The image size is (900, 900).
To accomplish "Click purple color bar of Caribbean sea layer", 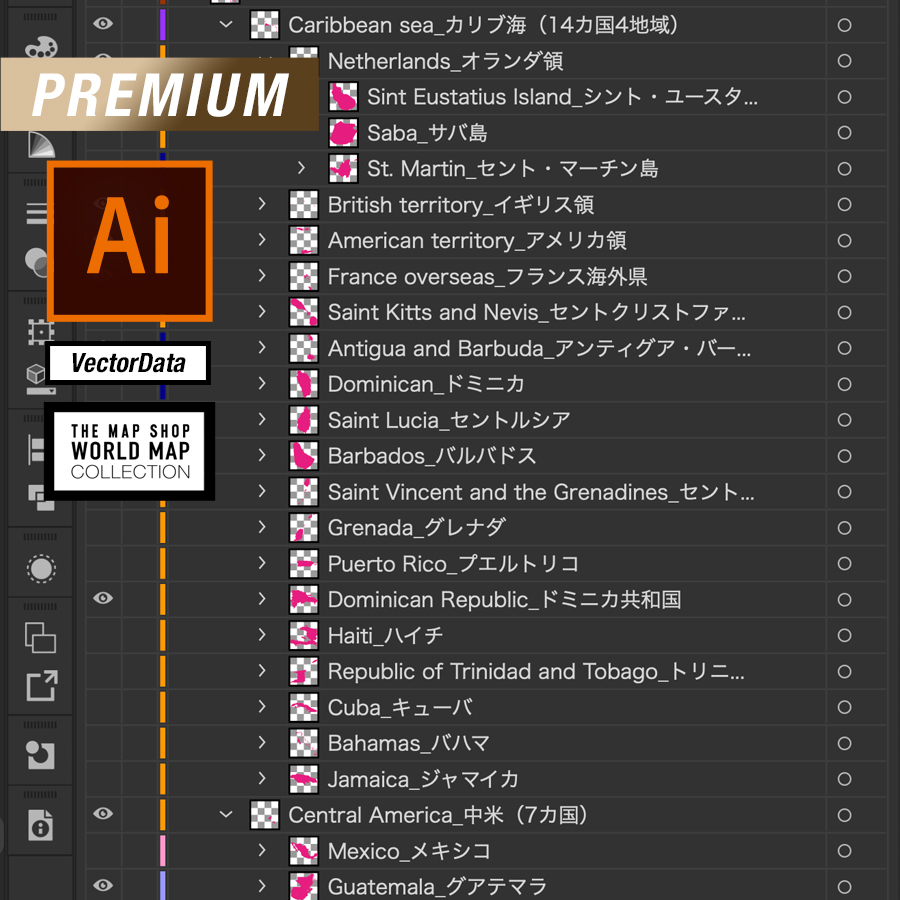I will pyautogui.click(x=163, y=25).
